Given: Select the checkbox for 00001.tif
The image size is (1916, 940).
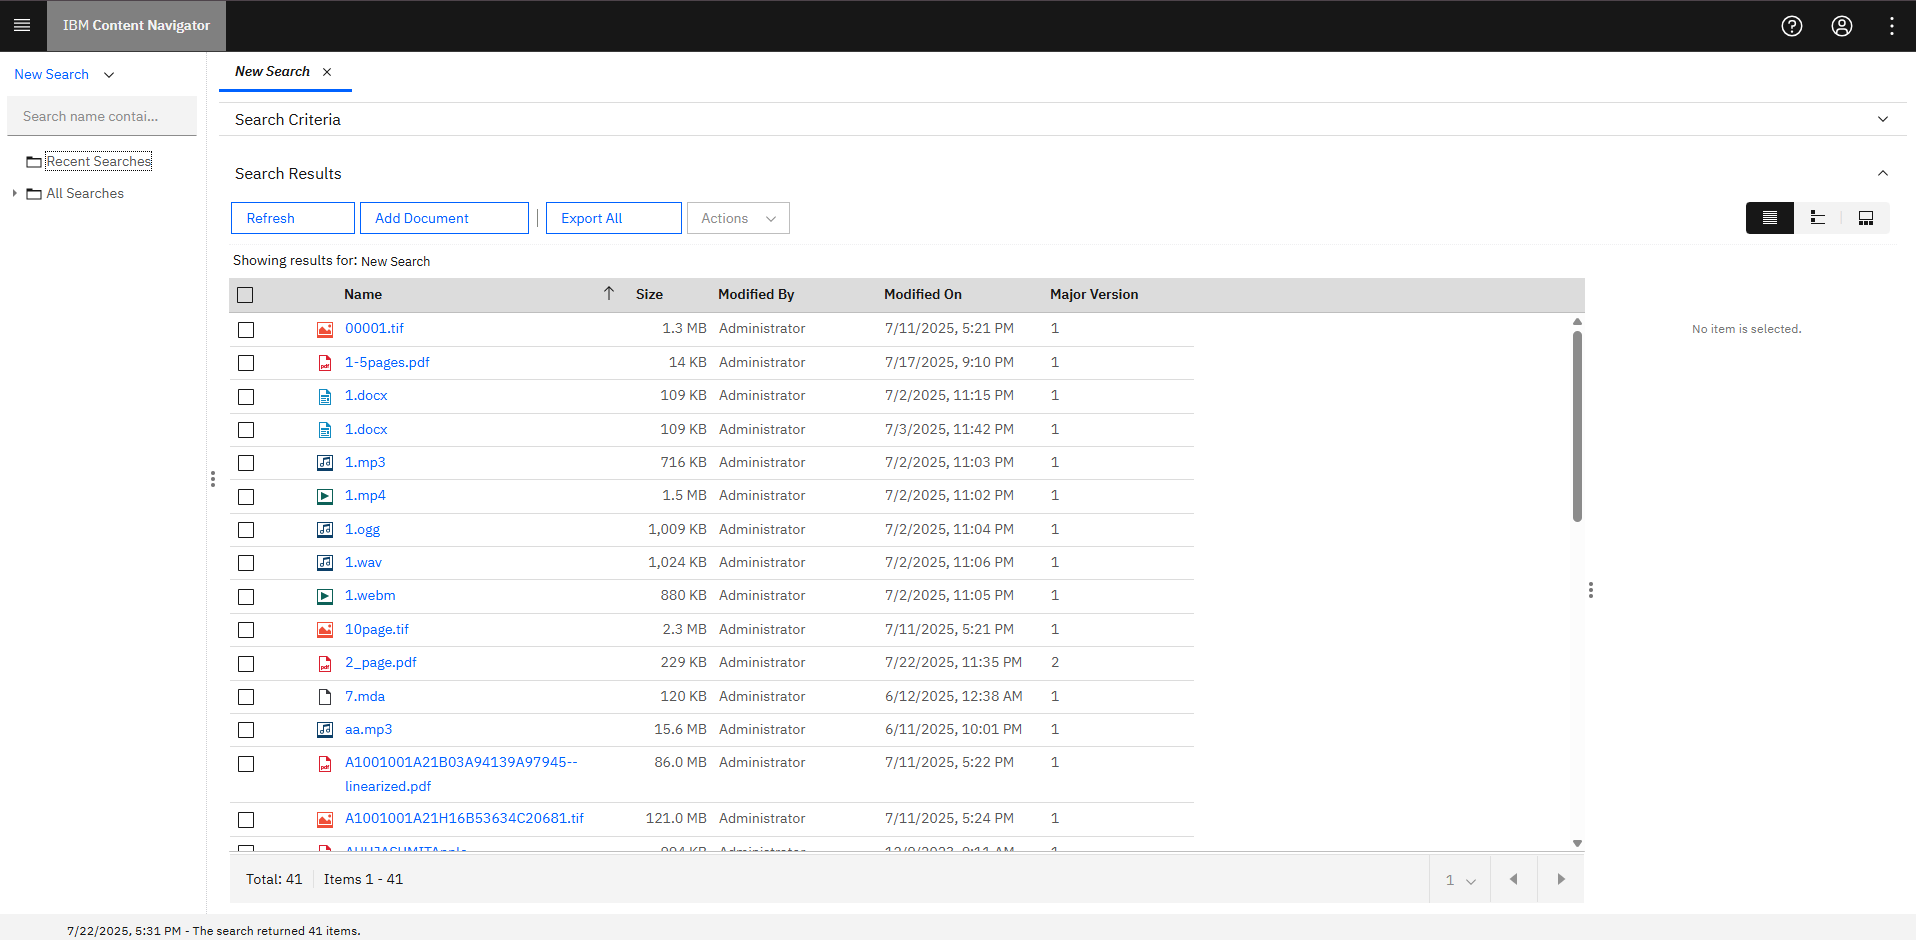Looking at the screenshot, I should click(246, 329).
